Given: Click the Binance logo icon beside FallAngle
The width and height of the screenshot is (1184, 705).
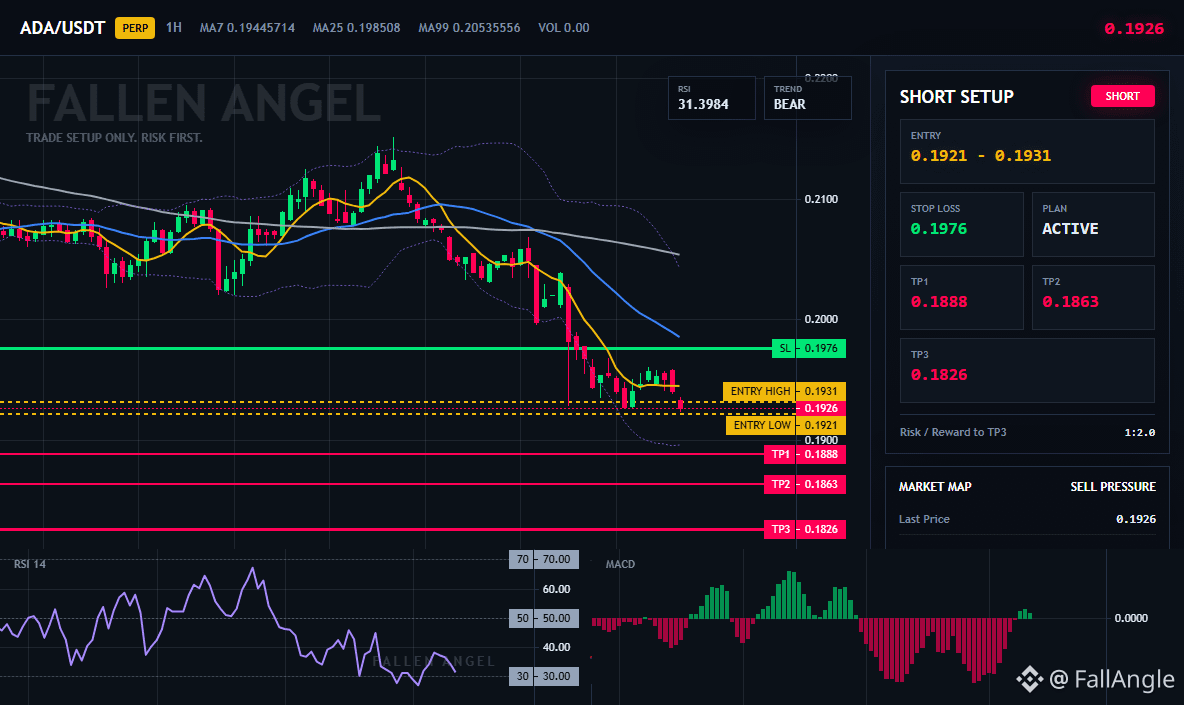Looking at the screenshot, I should pos(1028,679).
